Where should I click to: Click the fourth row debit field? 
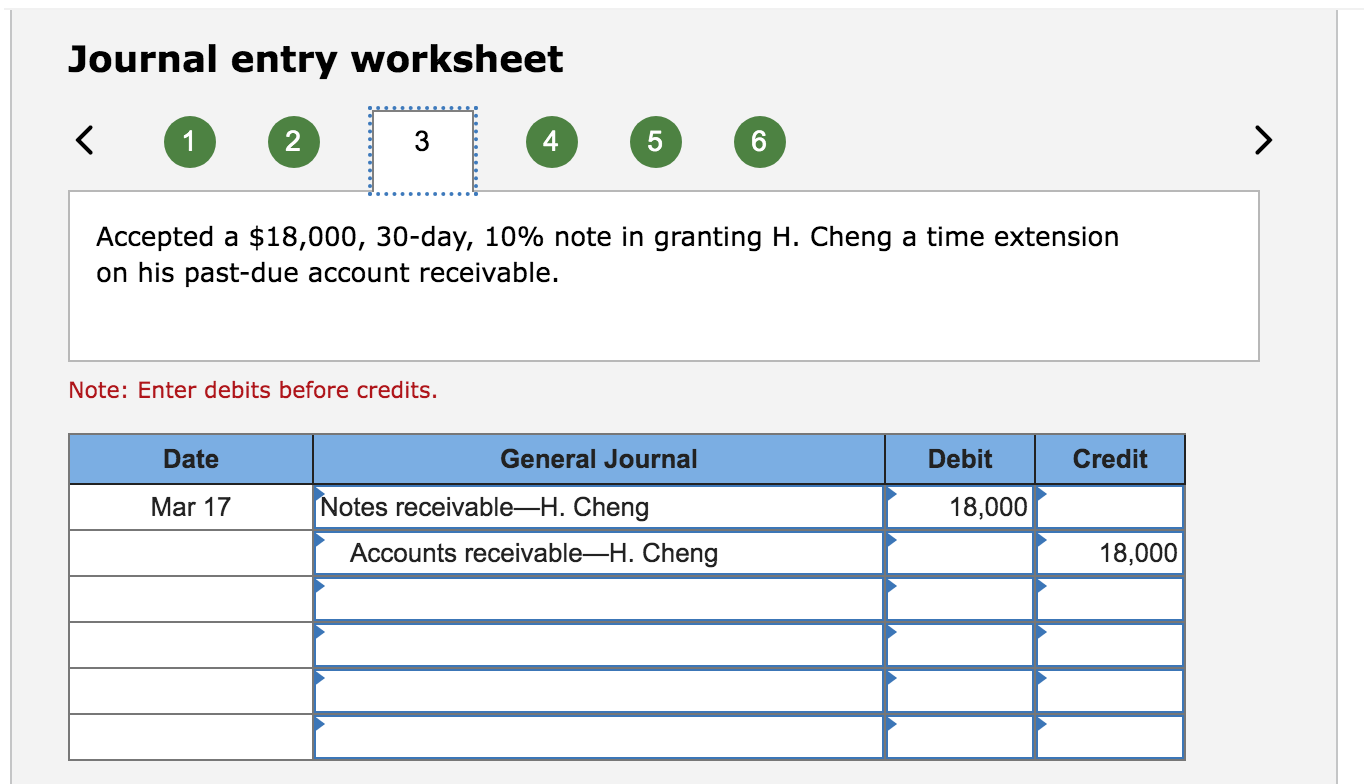(x=960, y=645)
